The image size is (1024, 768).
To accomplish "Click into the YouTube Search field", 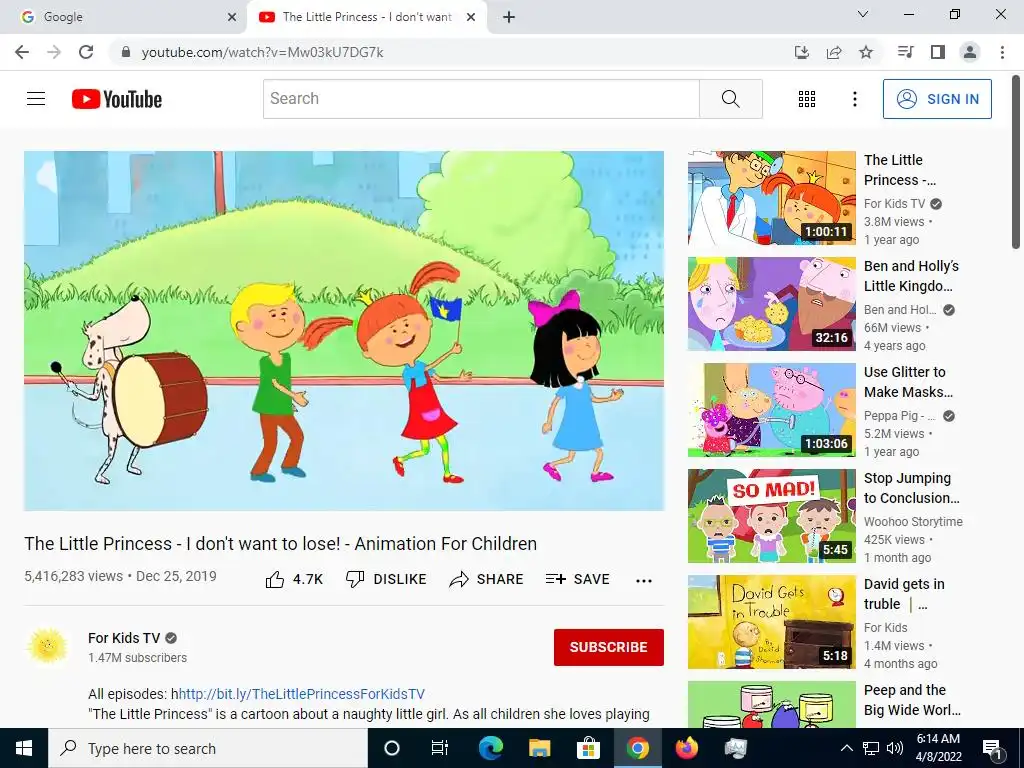I will tap(481, 99).
